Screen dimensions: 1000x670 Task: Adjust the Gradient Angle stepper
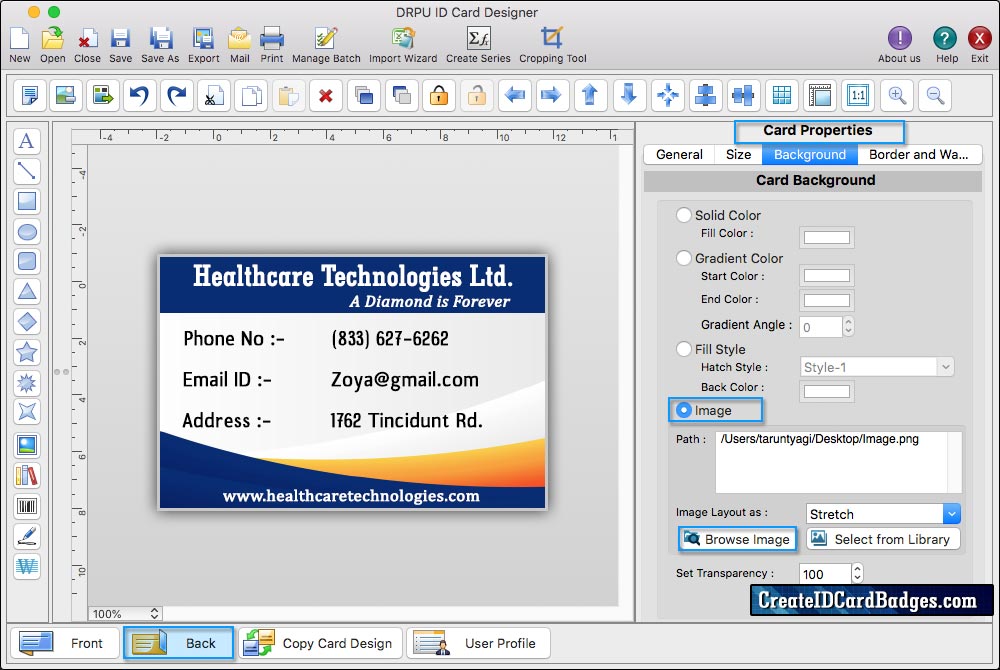[848, 326]
